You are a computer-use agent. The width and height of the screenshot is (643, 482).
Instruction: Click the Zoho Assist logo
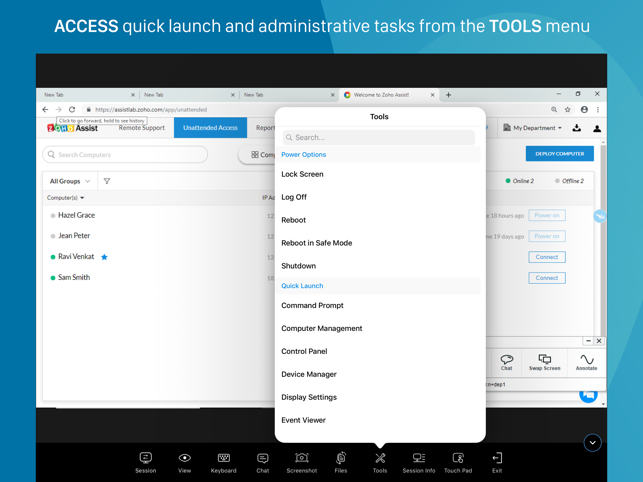[73, 128]
